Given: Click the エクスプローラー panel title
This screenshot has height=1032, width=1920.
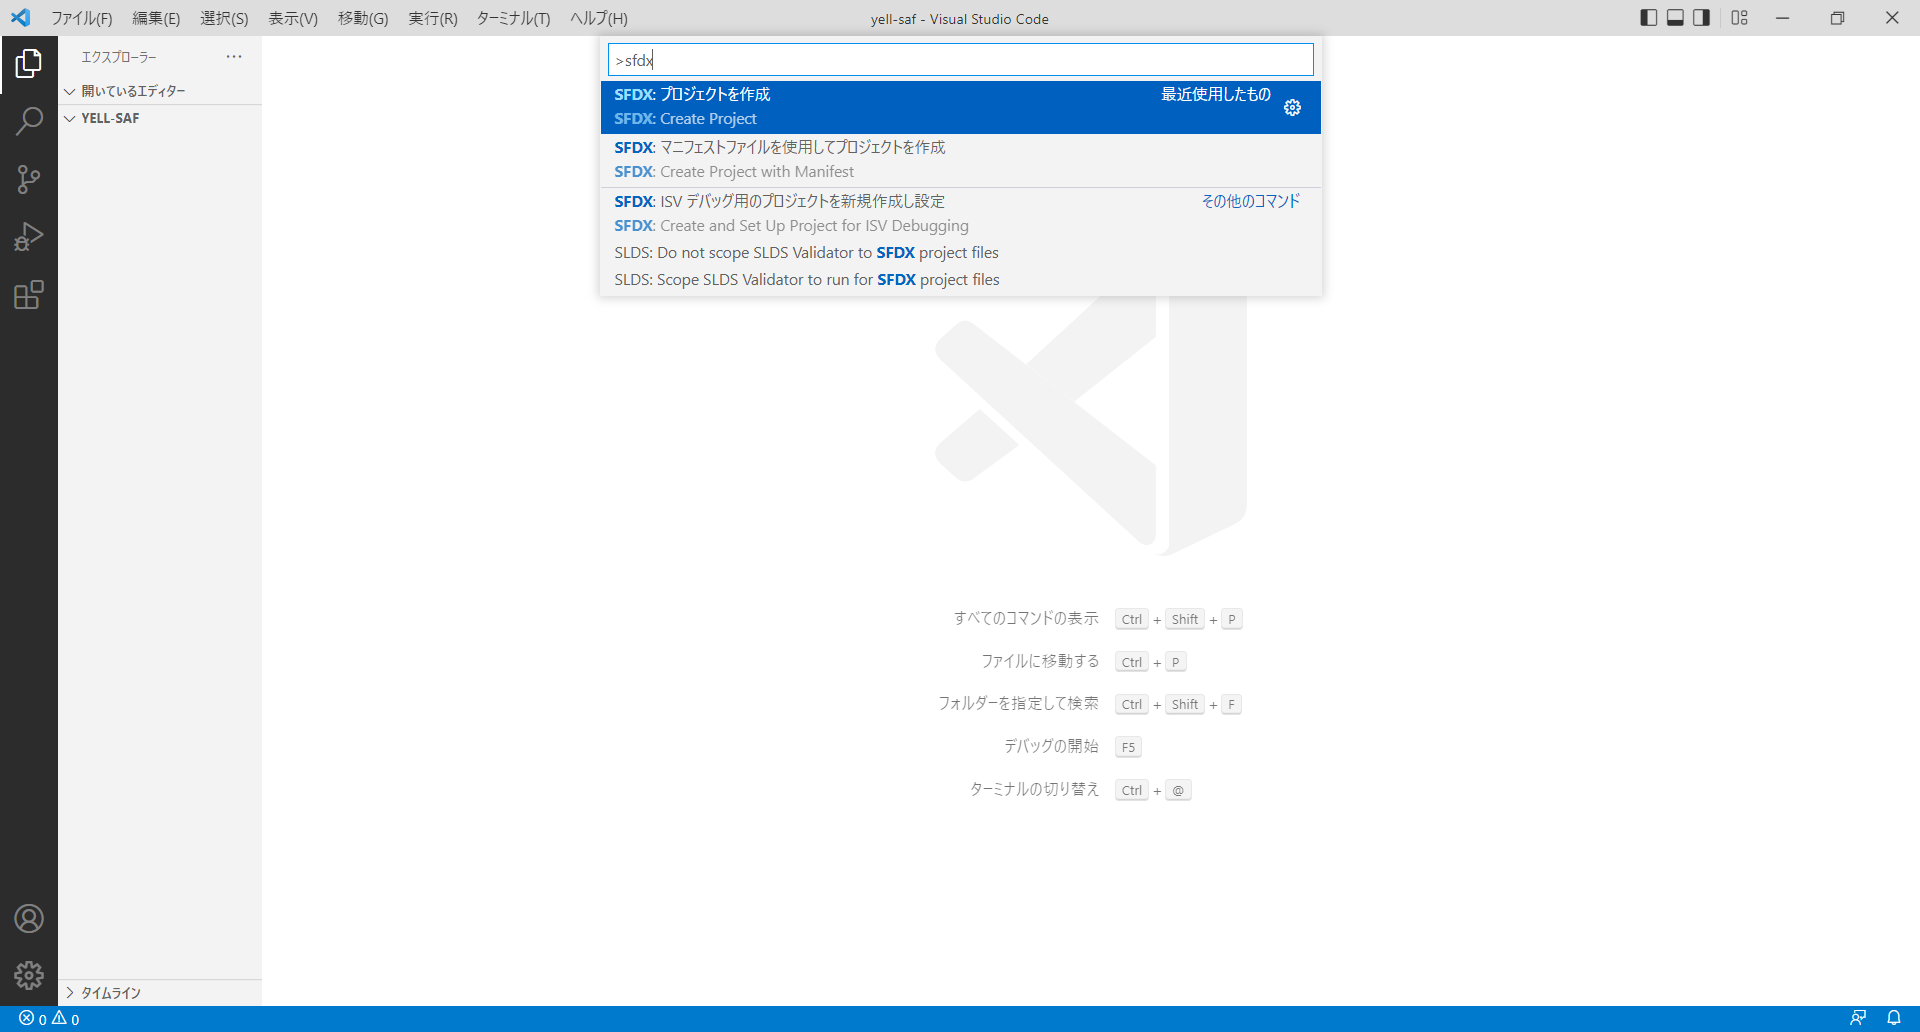Looking at the screenshot, I should (x=119, y=57).
